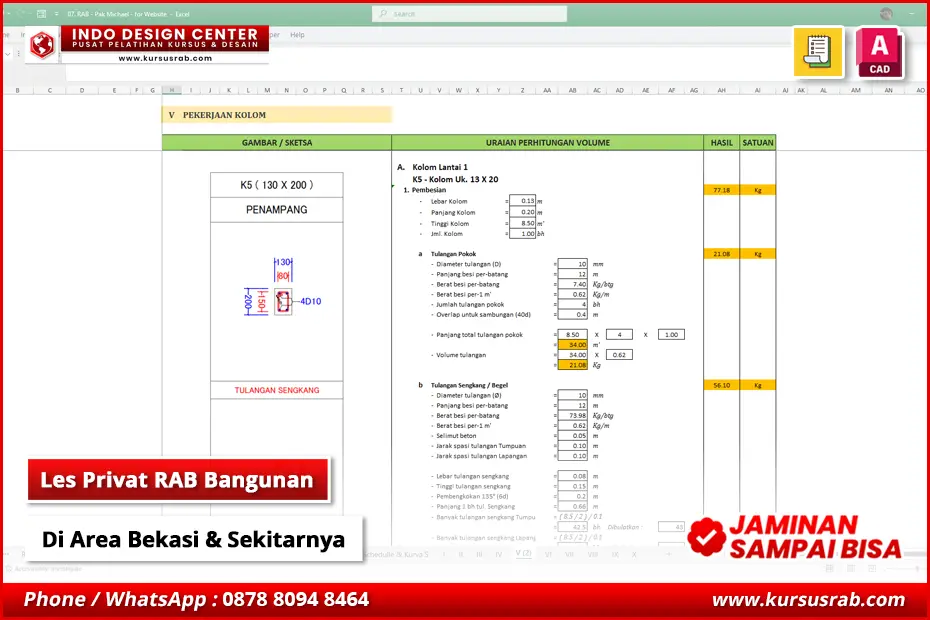930x620 pixels.
Task: Add a new sheet with the plus button
Action: coord(668,554)
